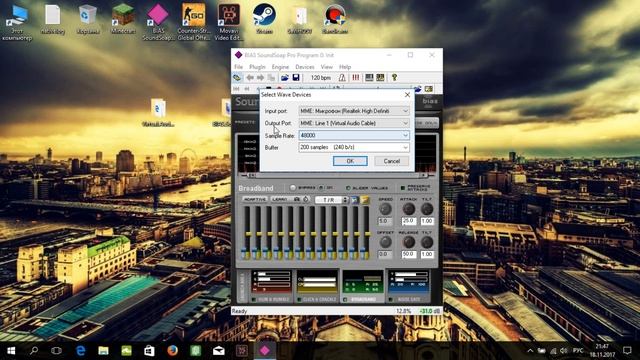
Task: Select the Noise Gate module thumbnail
Action: 408,282
